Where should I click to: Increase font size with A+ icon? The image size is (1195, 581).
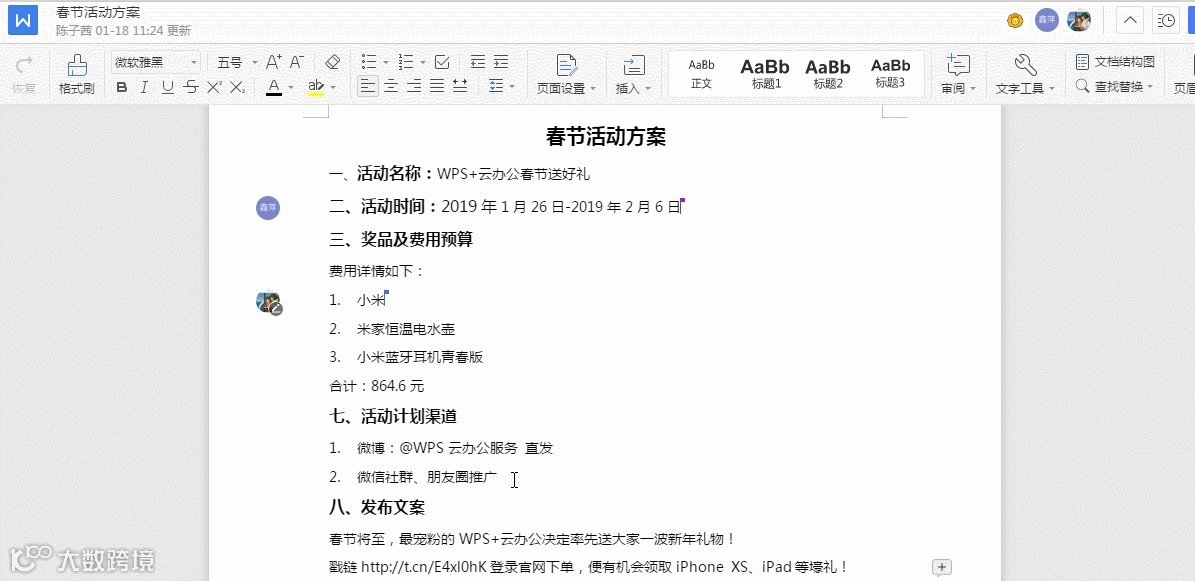(x=274, y=62)
